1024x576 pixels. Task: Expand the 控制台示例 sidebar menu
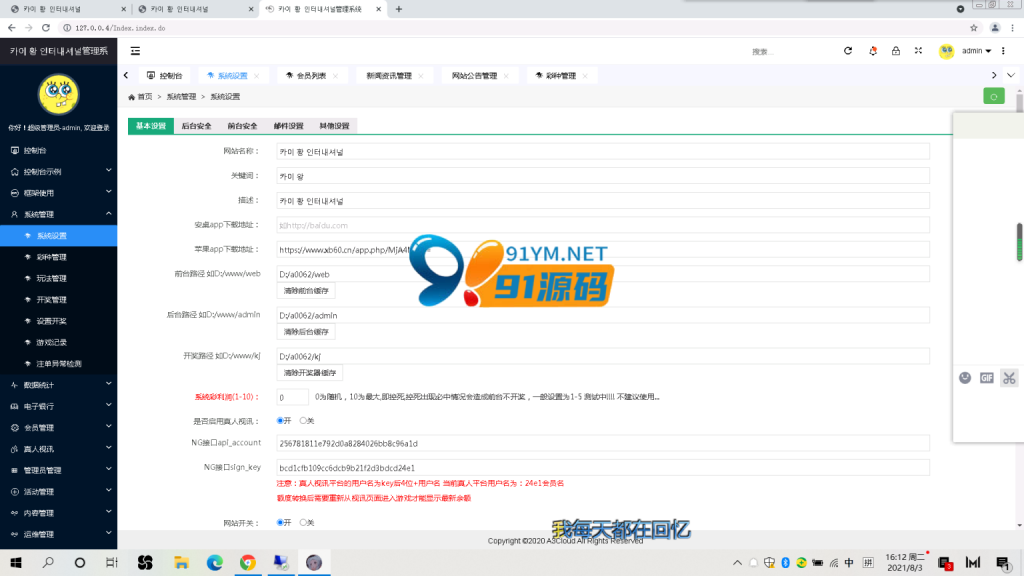[x=59, y=171]
